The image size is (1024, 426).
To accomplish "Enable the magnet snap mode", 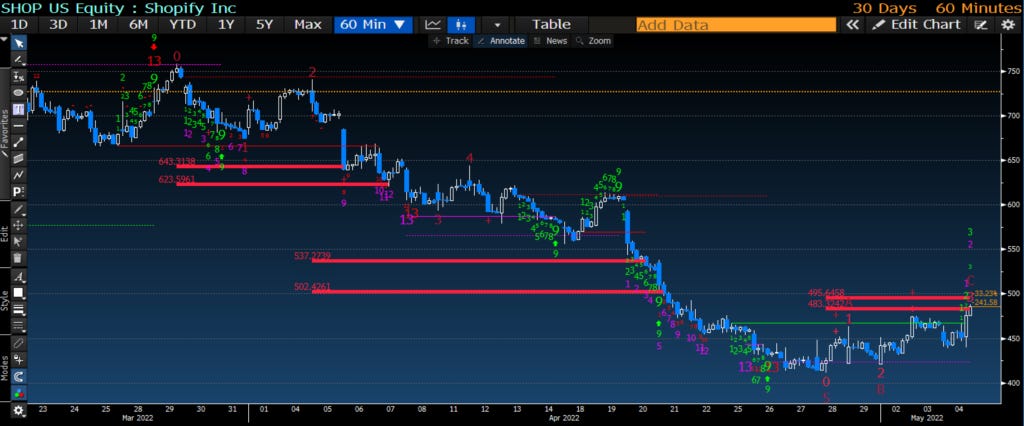I will [19, 377].
